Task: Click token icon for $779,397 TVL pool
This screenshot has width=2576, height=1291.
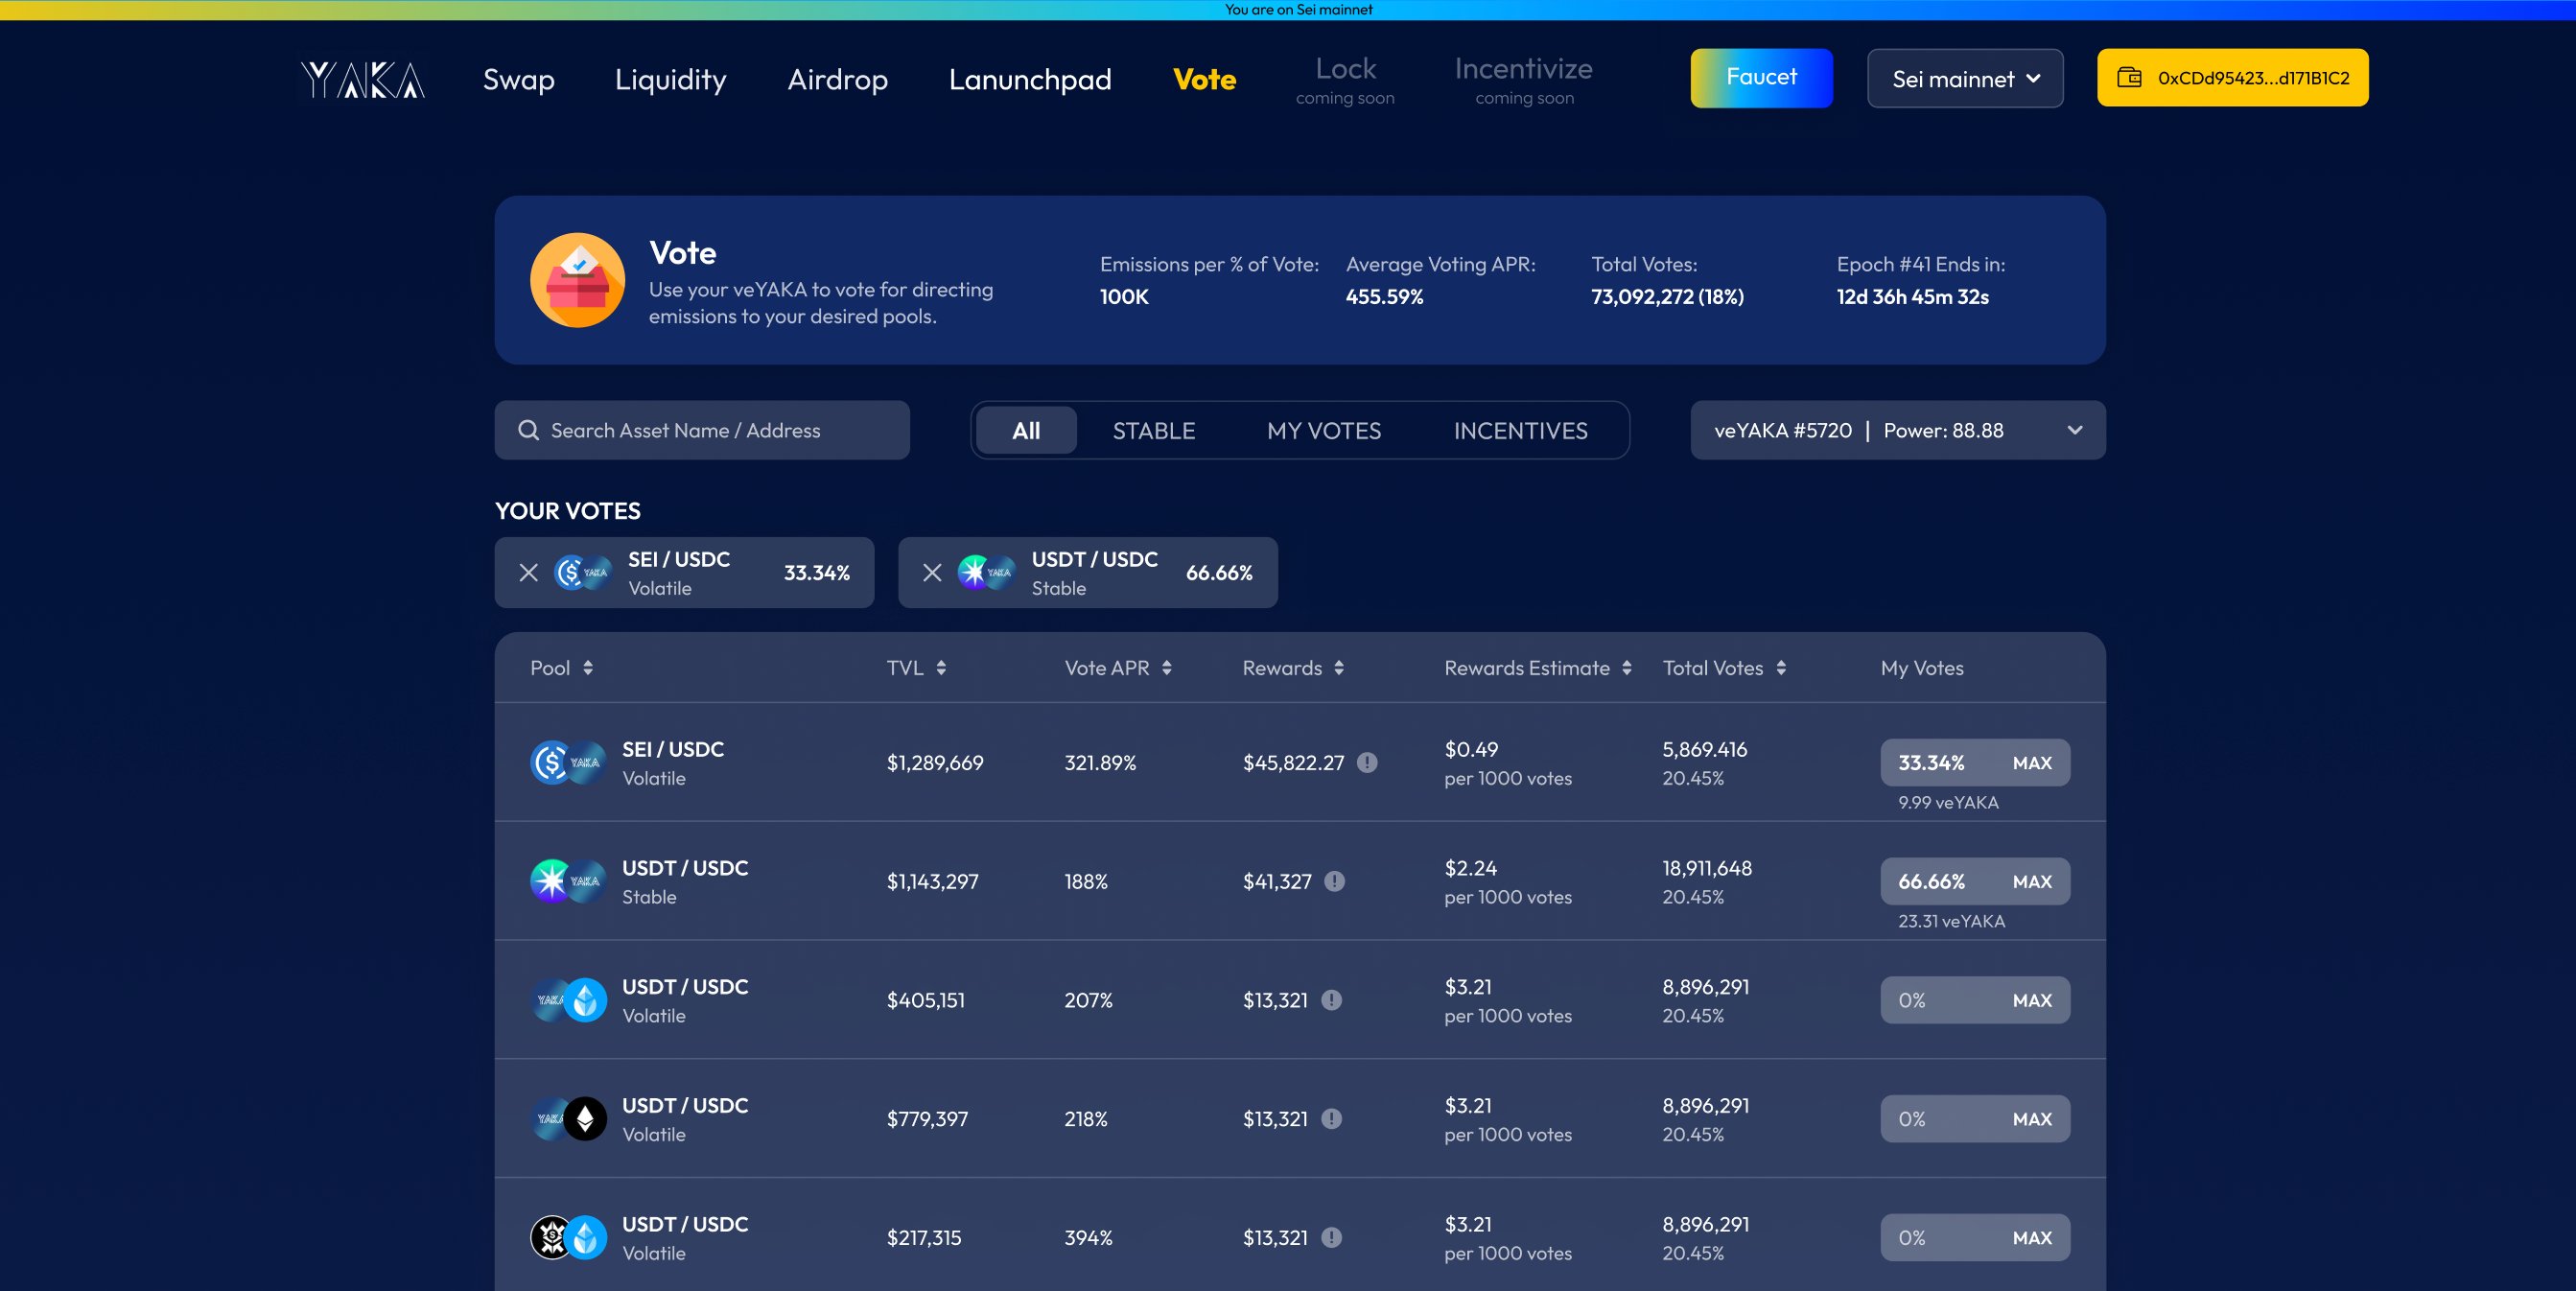Action: [x=568, y=1119]
